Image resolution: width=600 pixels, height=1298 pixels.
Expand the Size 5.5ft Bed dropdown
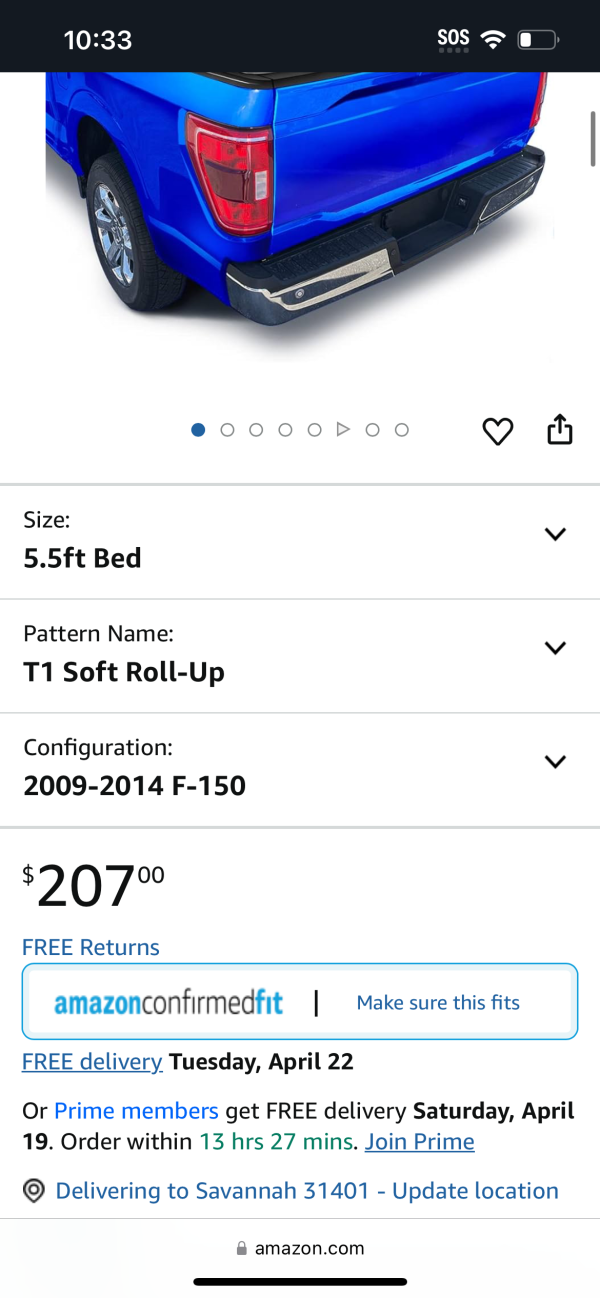(x=300, y=542)
